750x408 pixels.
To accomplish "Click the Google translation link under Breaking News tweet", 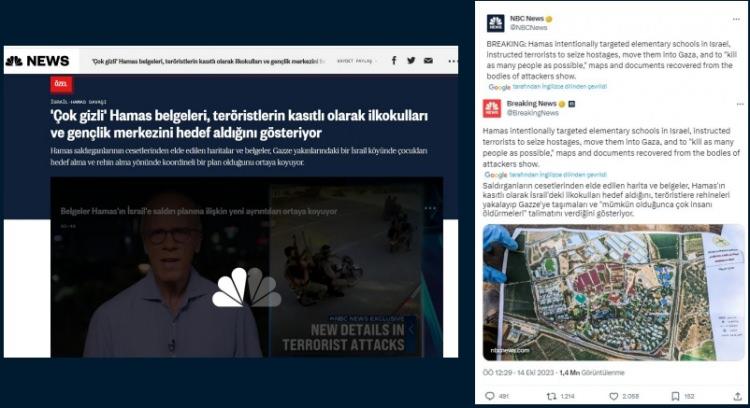I will [x=558, y=175].
